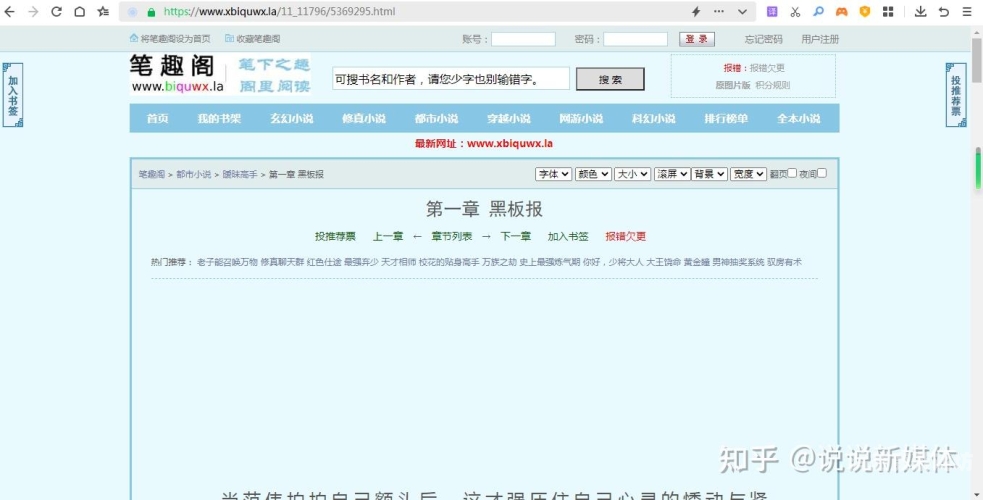
Task: Open the 玄幻小说 navigation item
Action: tap(292, 118)
